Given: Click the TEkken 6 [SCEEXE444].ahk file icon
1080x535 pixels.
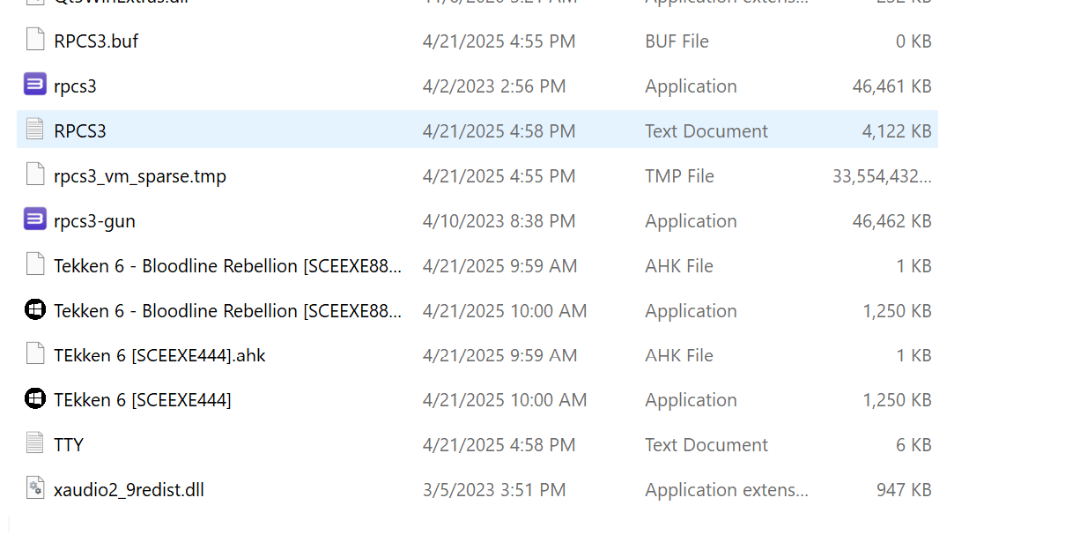Looking at the screenshot, I should pos(35,354).
